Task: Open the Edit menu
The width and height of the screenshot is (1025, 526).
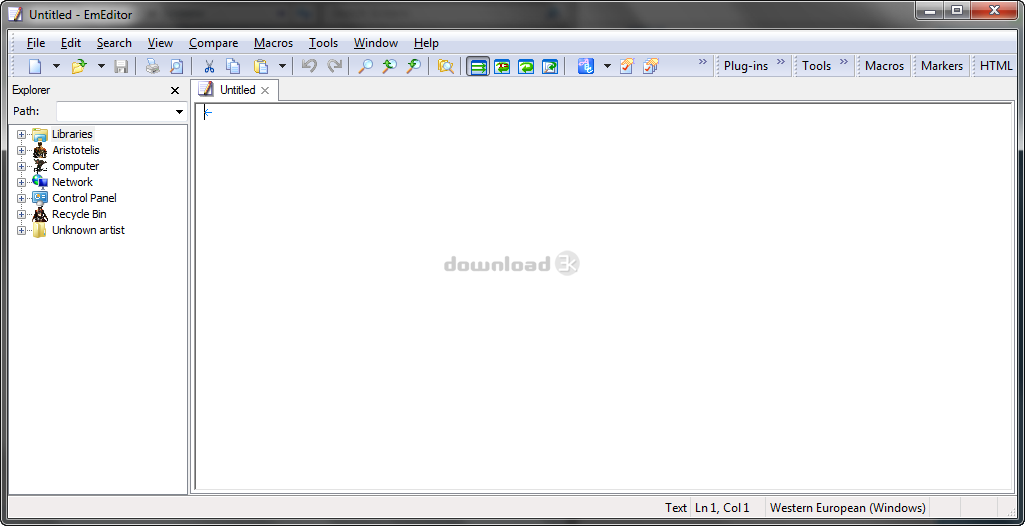Action: (x=71, y=43)
